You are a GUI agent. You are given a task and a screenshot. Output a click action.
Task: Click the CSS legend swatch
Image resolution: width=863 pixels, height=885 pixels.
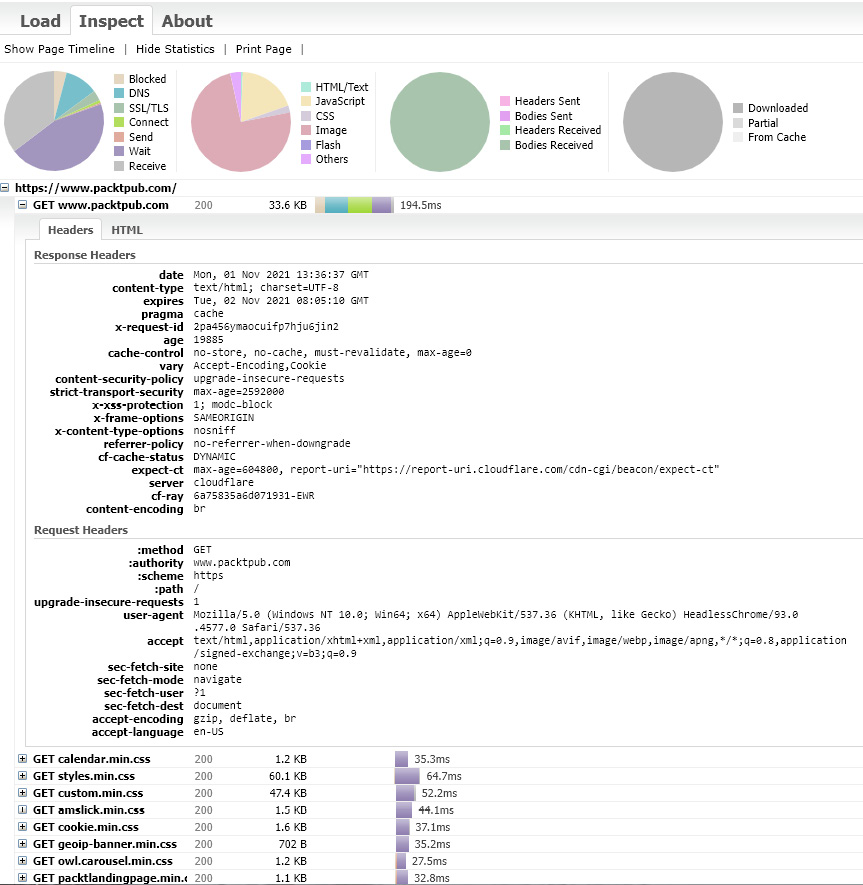point(306,116)
